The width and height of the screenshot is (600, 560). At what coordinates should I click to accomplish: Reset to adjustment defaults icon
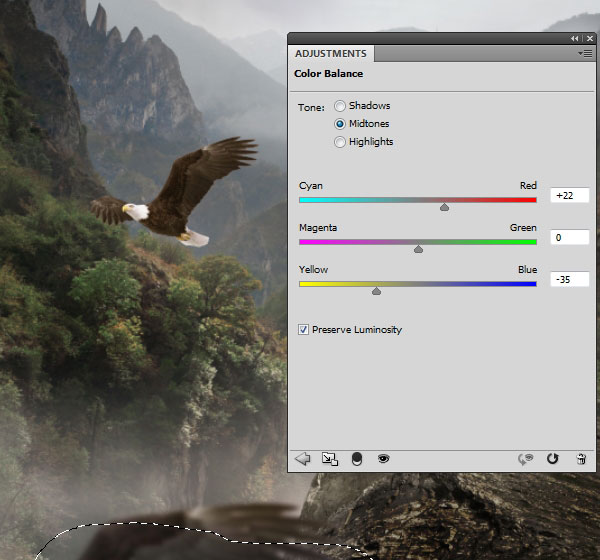pyautogui.click(x=553, y=458)
